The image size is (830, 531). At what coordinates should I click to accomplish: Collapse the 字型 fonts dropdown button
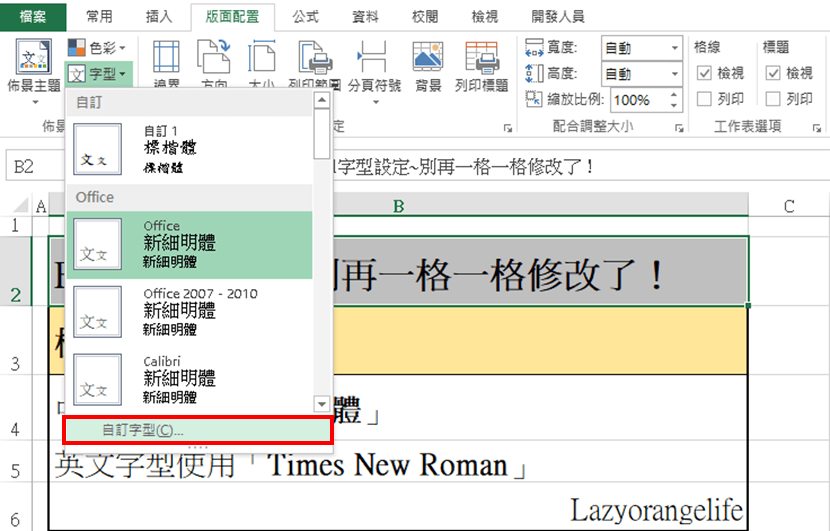98,73
